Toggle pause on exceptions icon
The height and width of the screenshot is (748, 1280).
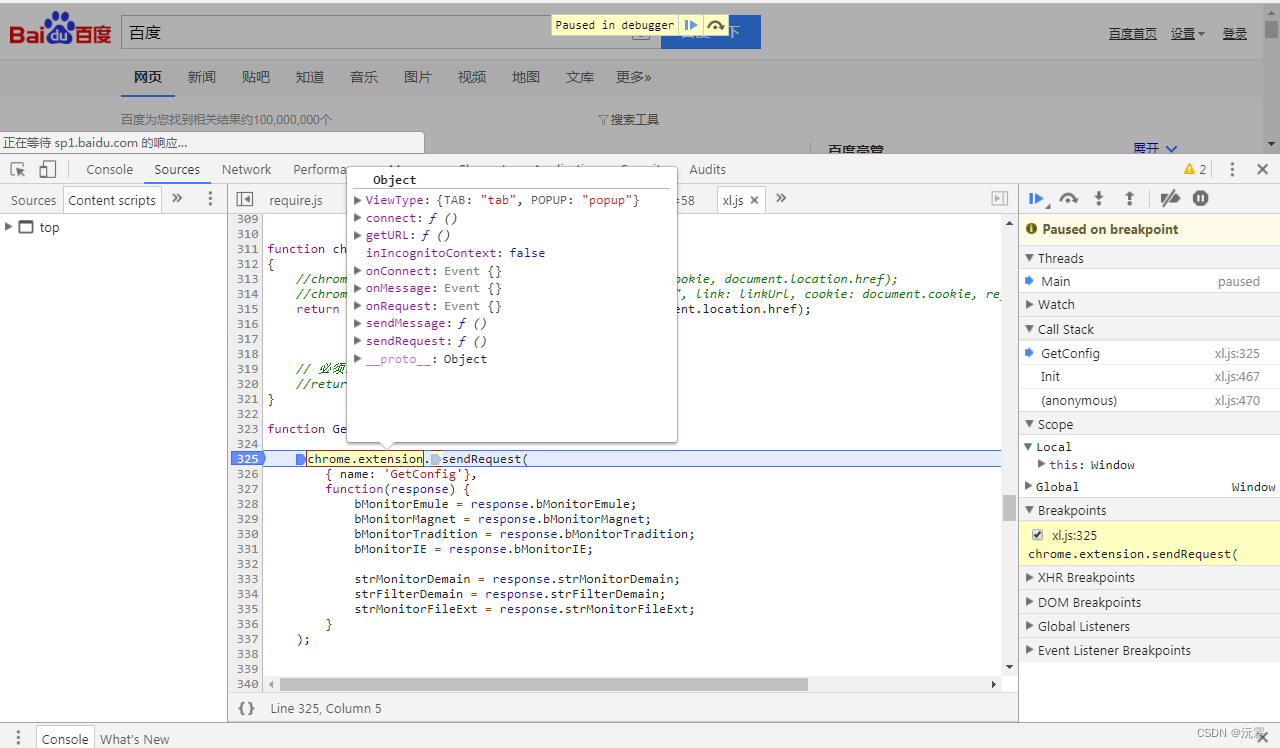click(x=1201, y=199)
